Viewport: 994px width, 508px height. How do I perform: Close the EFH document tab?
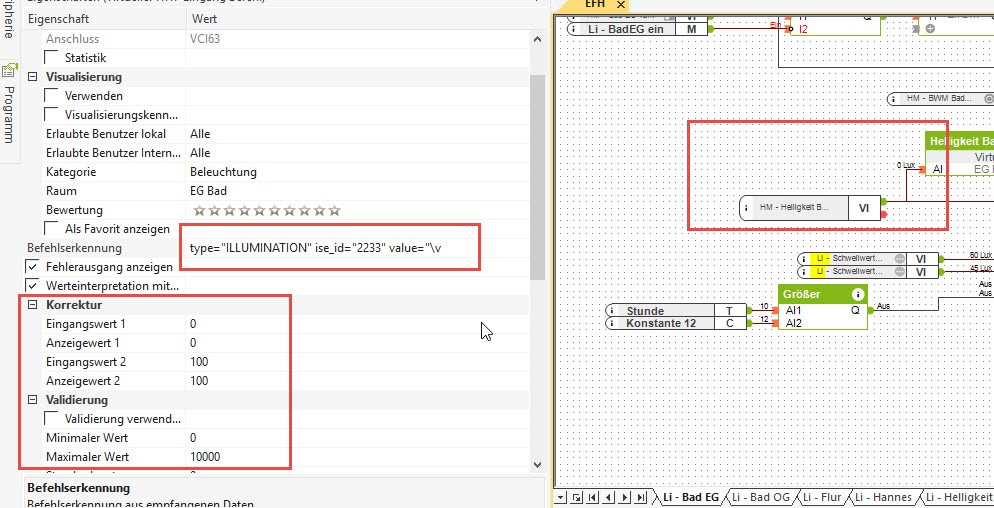tap(621, 4)
